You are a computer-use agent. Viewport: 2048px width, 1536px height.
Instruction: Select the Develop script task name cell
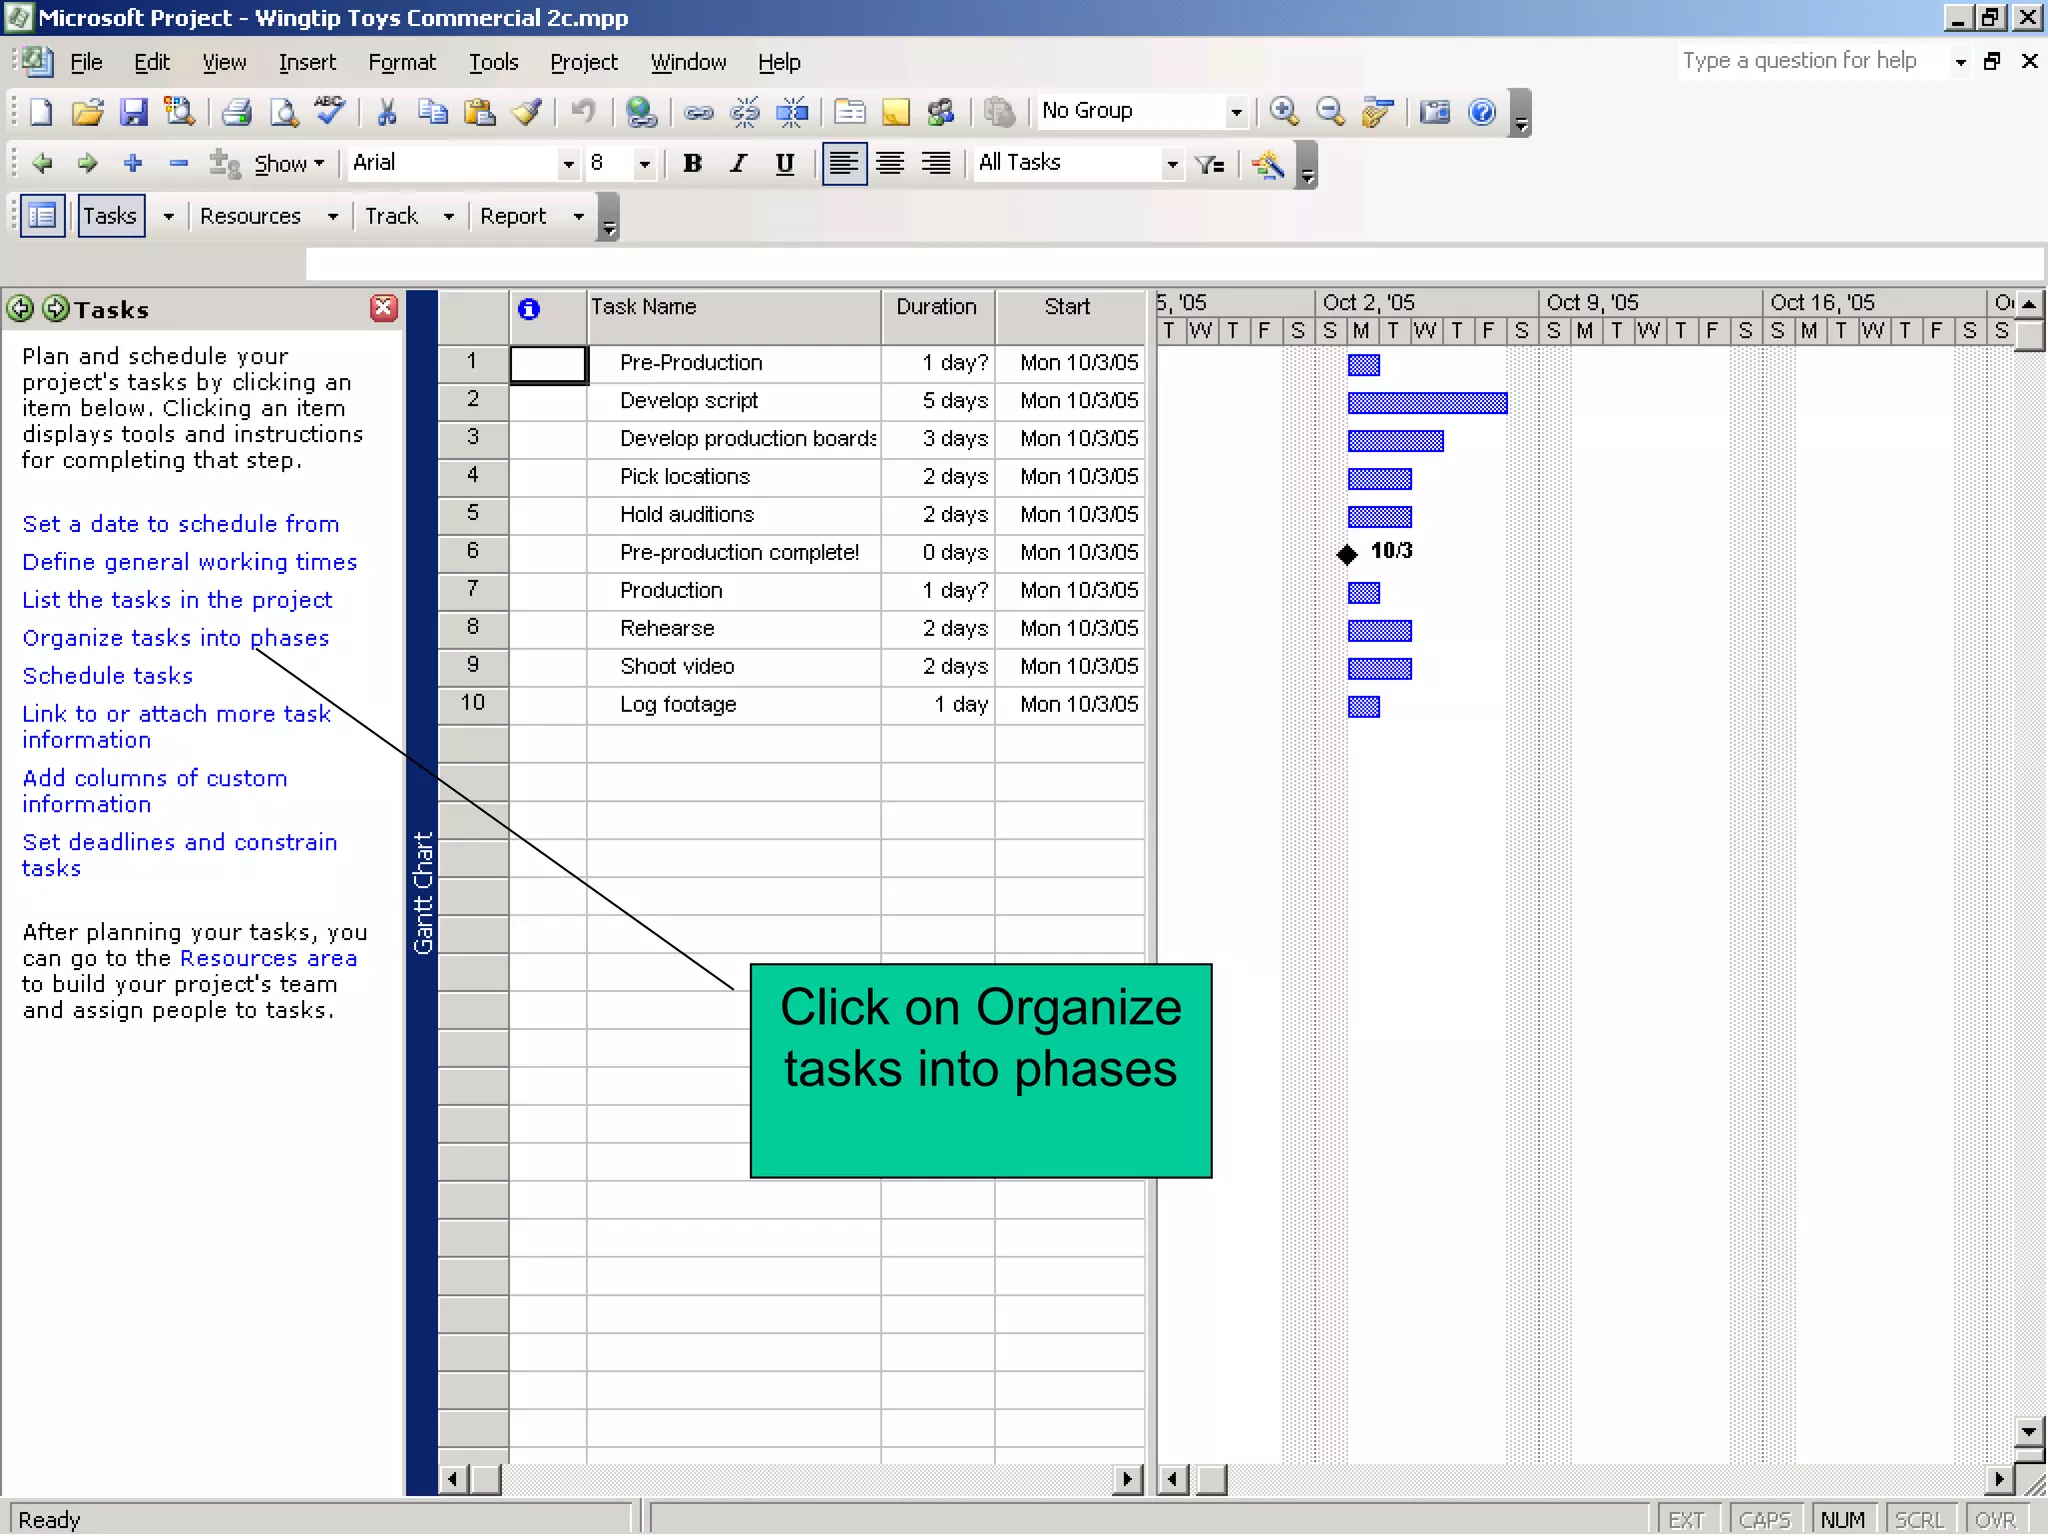pyautogui.click(x=734, y=401)
